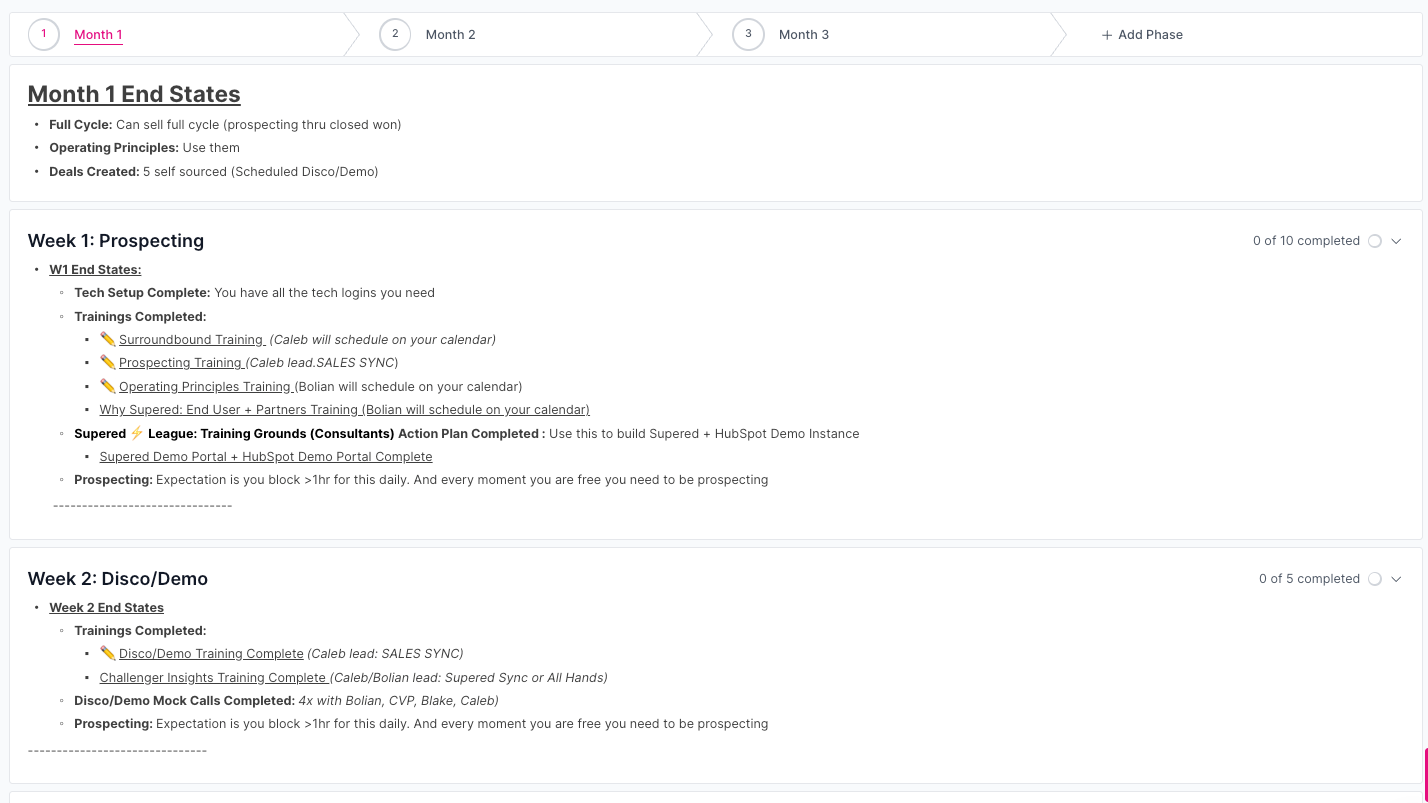Viewport: 1428px width, 803px height.
Task: Select the Month 1 phase tab
Action: pyautogui.click(x=98, y=35)
